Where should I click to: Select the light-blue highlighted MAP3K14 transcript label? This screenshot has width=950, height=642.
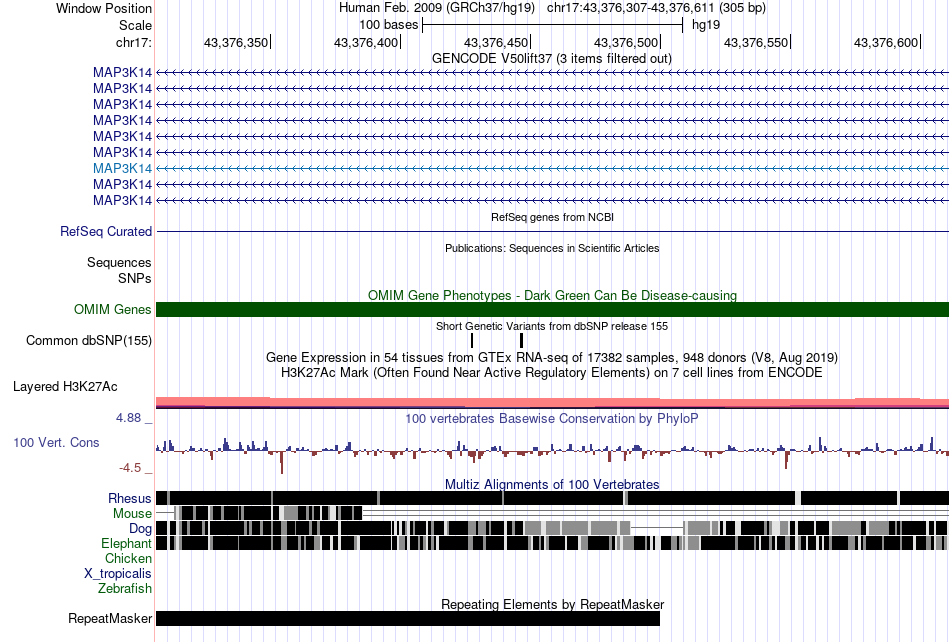click(122, 168)
